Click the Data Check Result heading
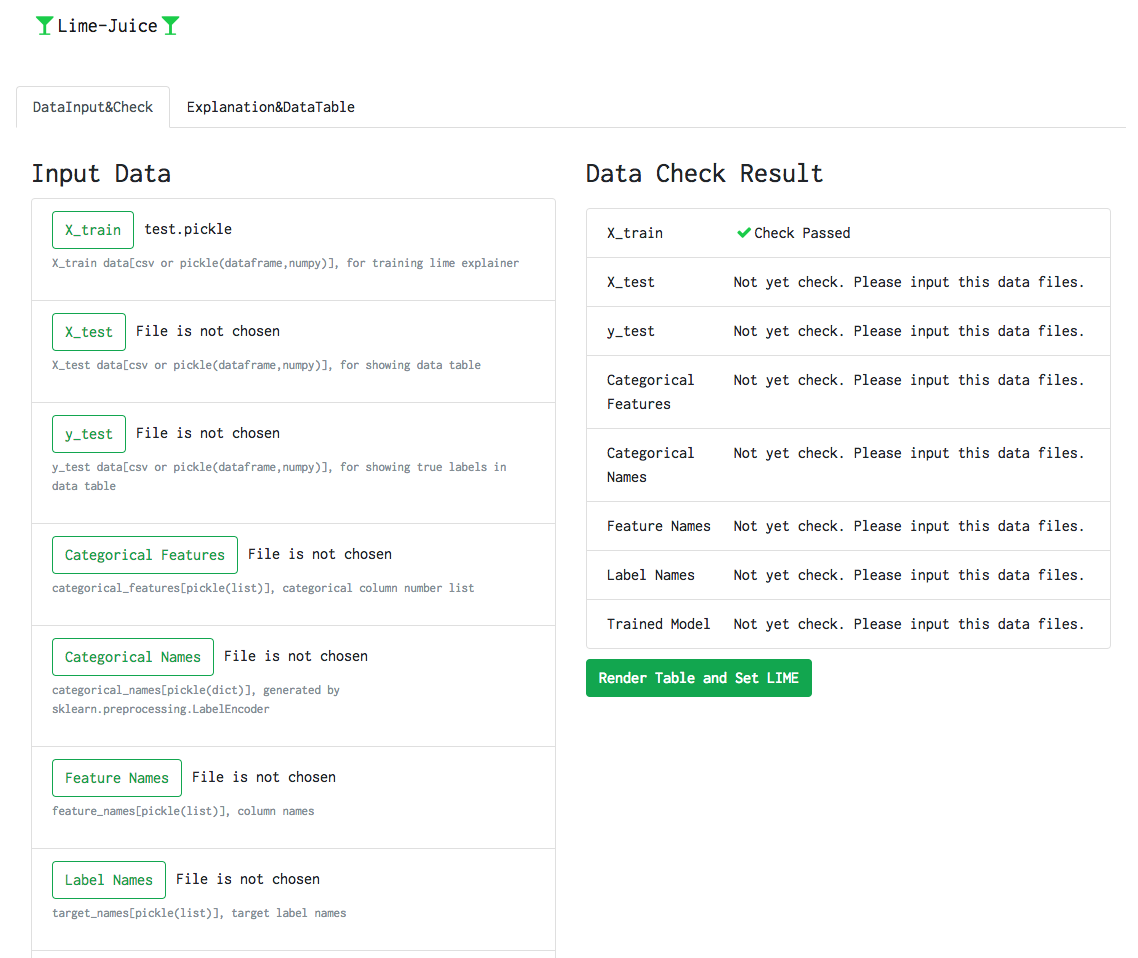This screenshot has width=1138, height=958. [x=705, y=174]
